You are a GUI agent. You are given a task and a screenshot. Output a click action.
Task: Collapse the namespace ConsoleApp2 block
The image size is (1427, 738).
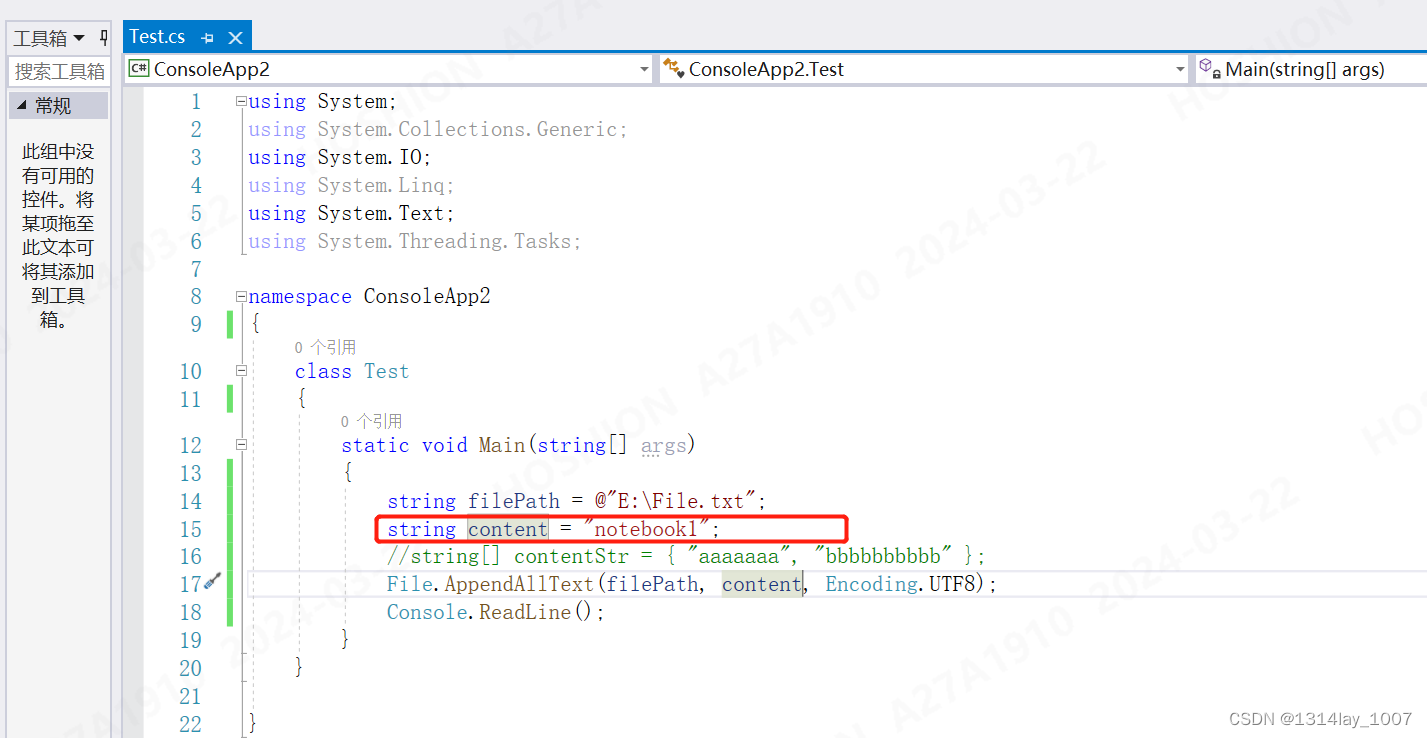point(240,296)
